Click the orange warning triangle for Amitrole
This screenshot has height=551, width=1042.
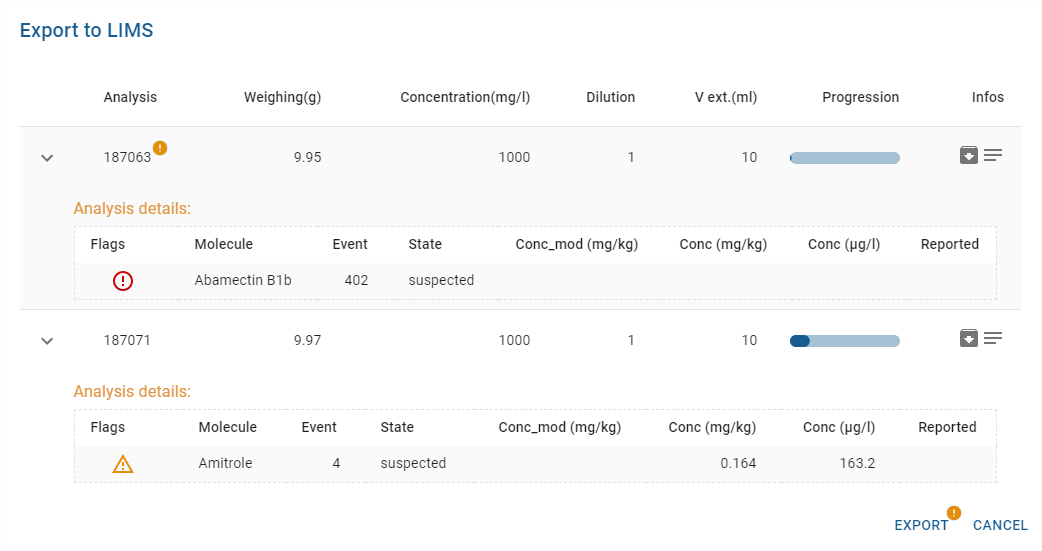[123, 464]
